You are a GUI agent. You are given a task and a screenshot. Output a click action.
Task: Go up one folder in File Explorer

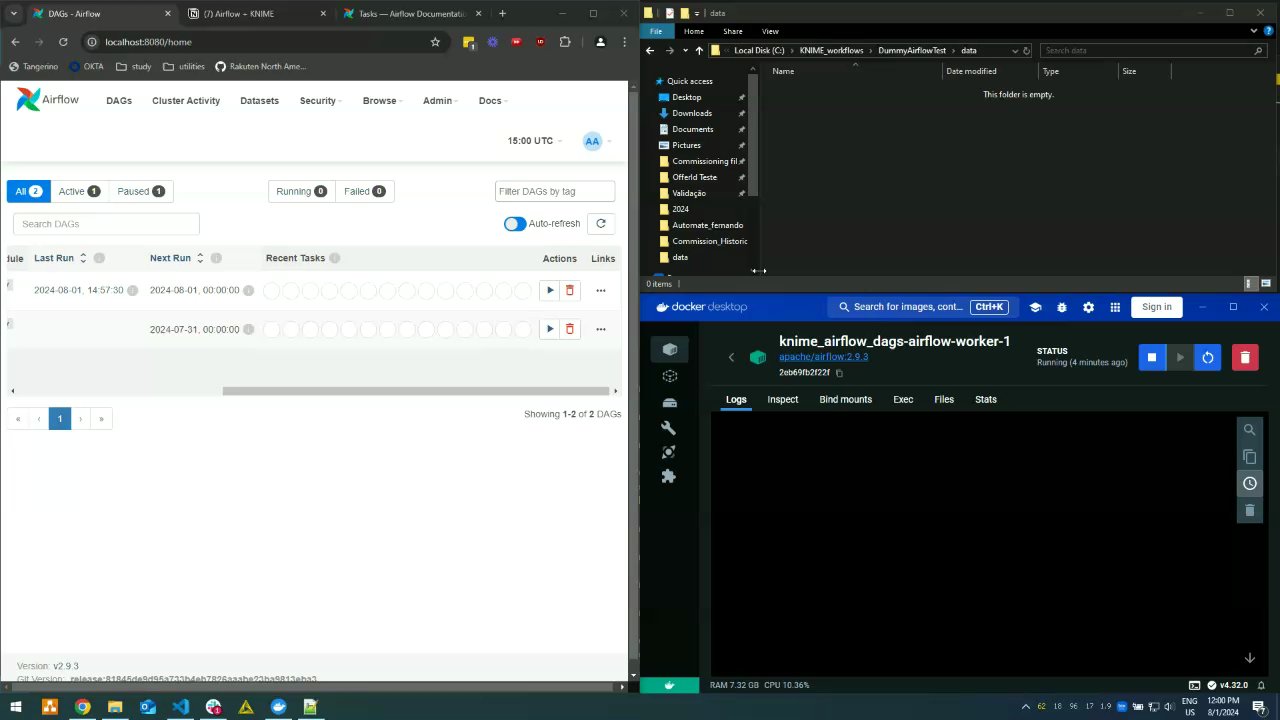(x=698, y=50)
